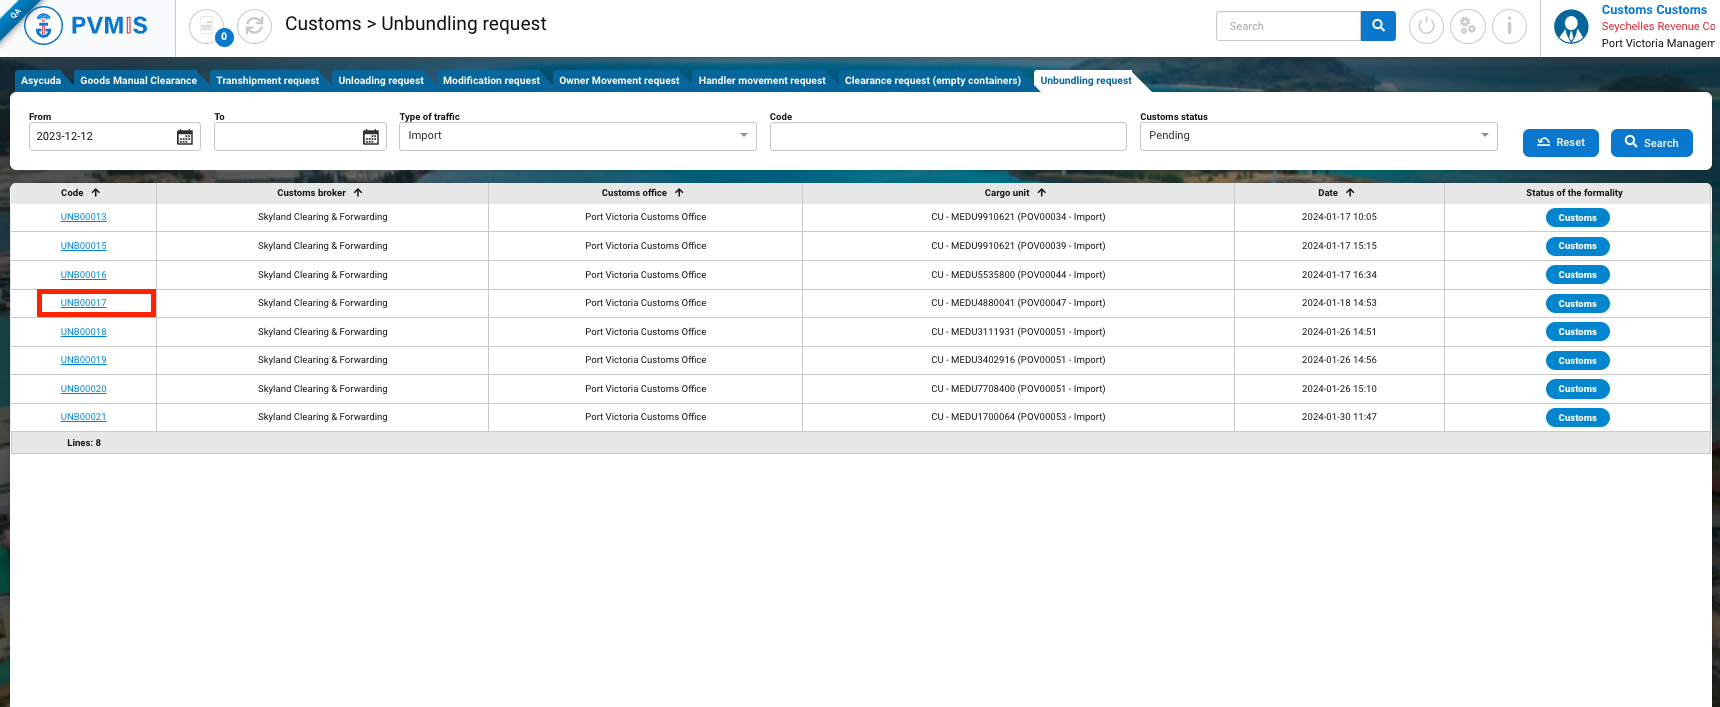Click the information icon
Screen dimensions: 1720x707
1509,26
